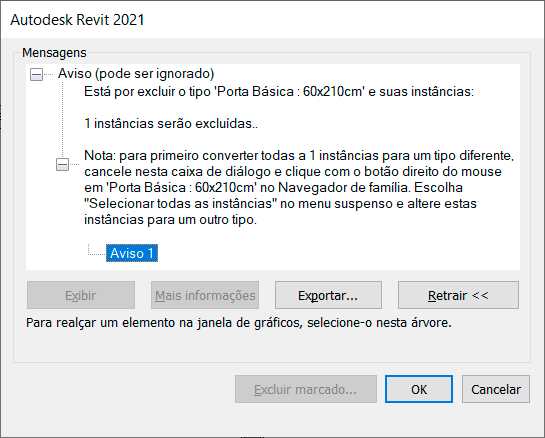
Task: Open Mais informações for this warning
Action: click(x=205, y=295)
